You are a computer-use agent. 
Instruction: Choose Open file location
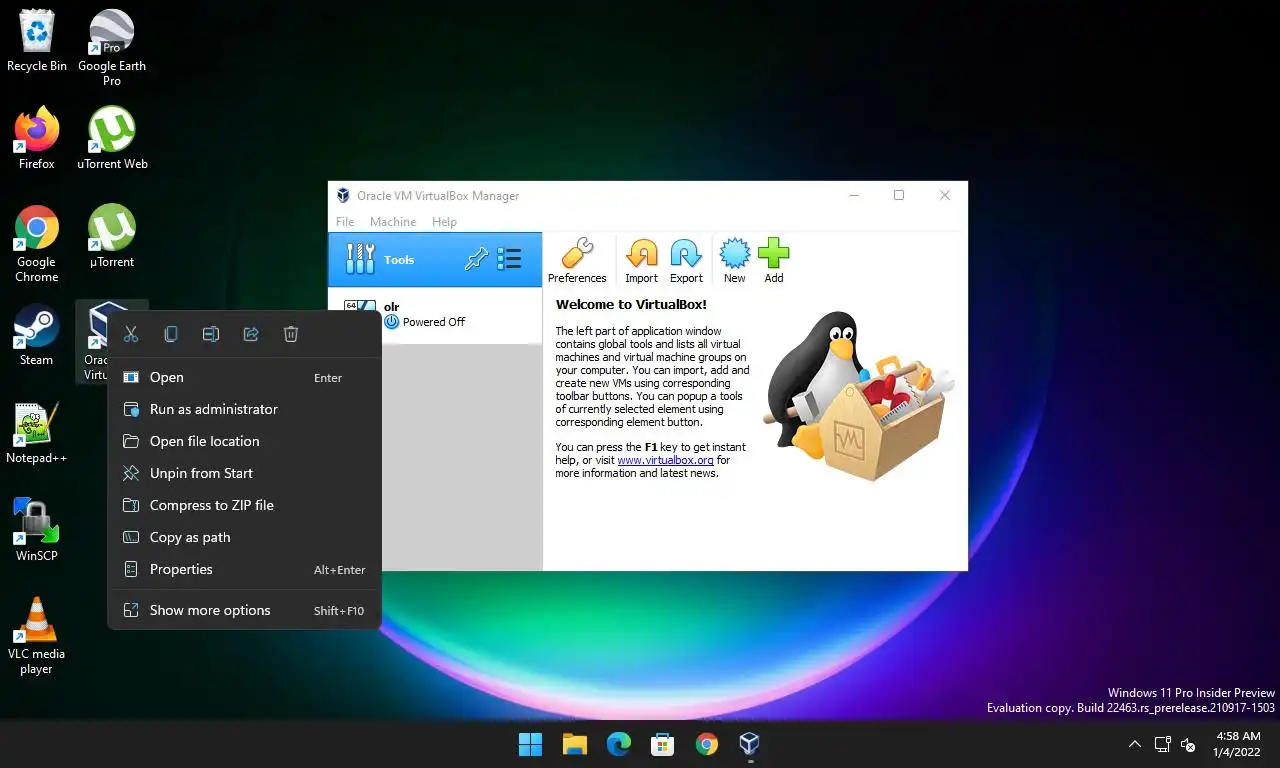click(244, 441)
